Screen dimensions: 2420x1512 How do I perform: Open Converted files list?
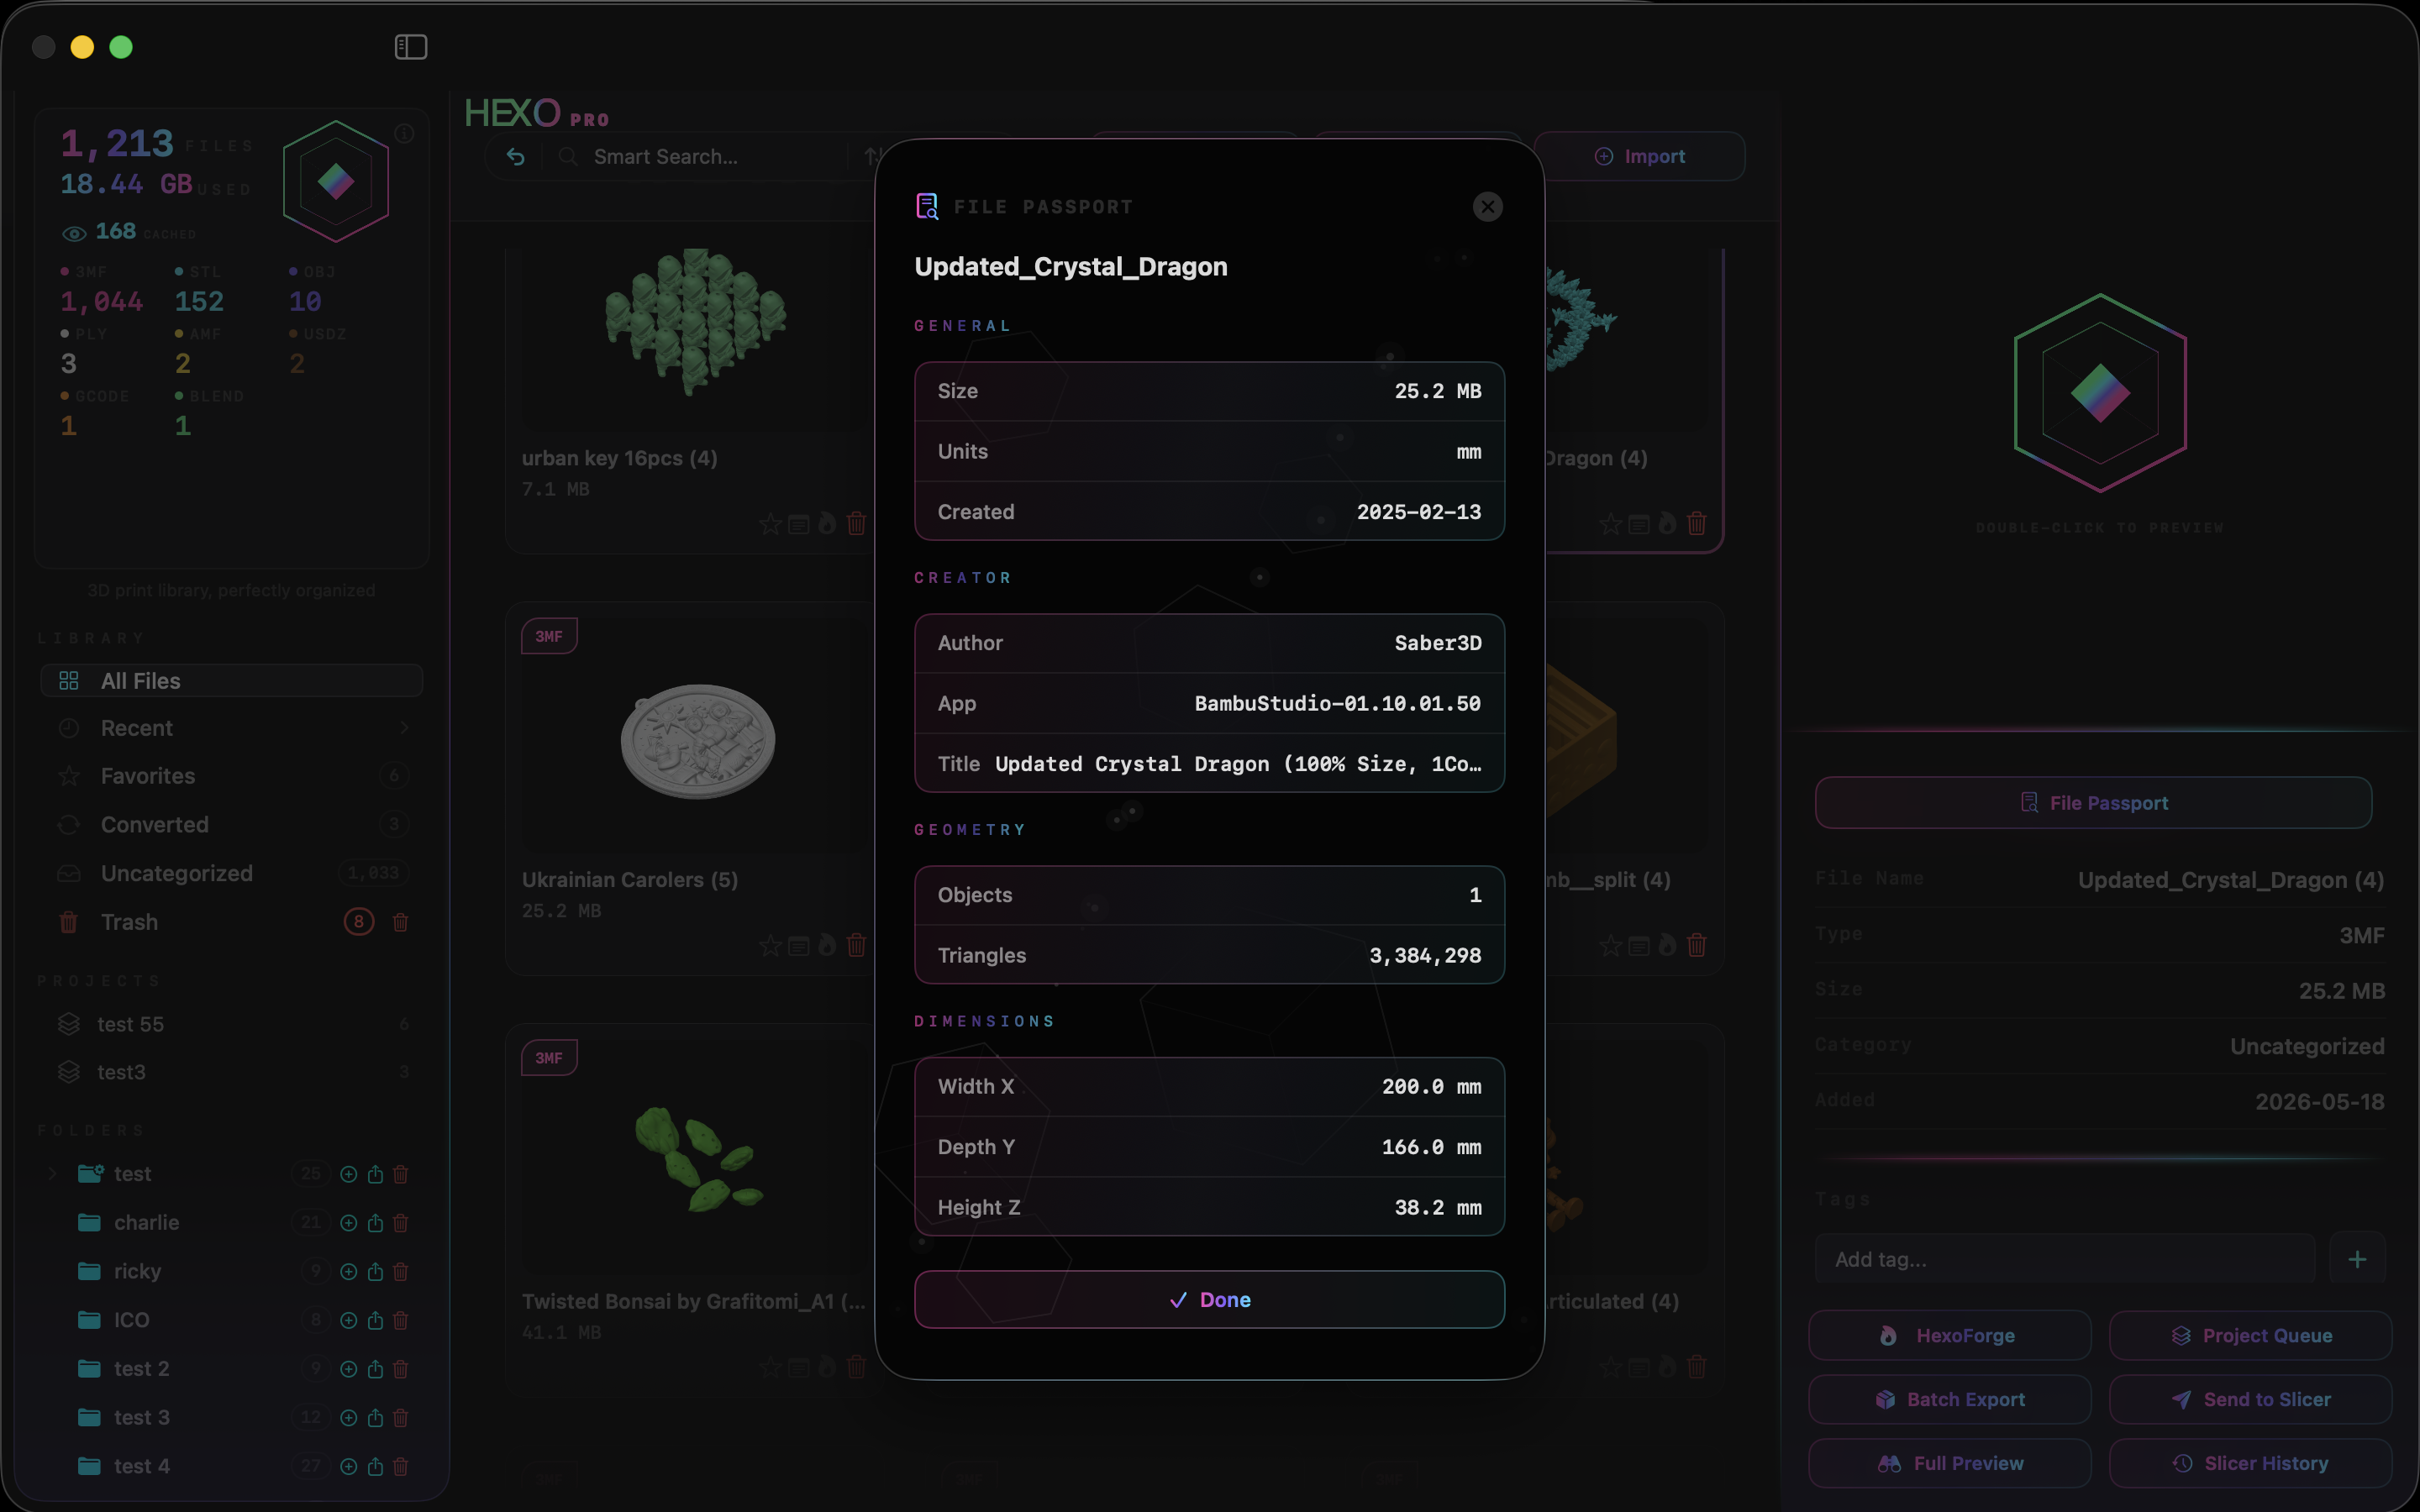[x=231, y=824]
